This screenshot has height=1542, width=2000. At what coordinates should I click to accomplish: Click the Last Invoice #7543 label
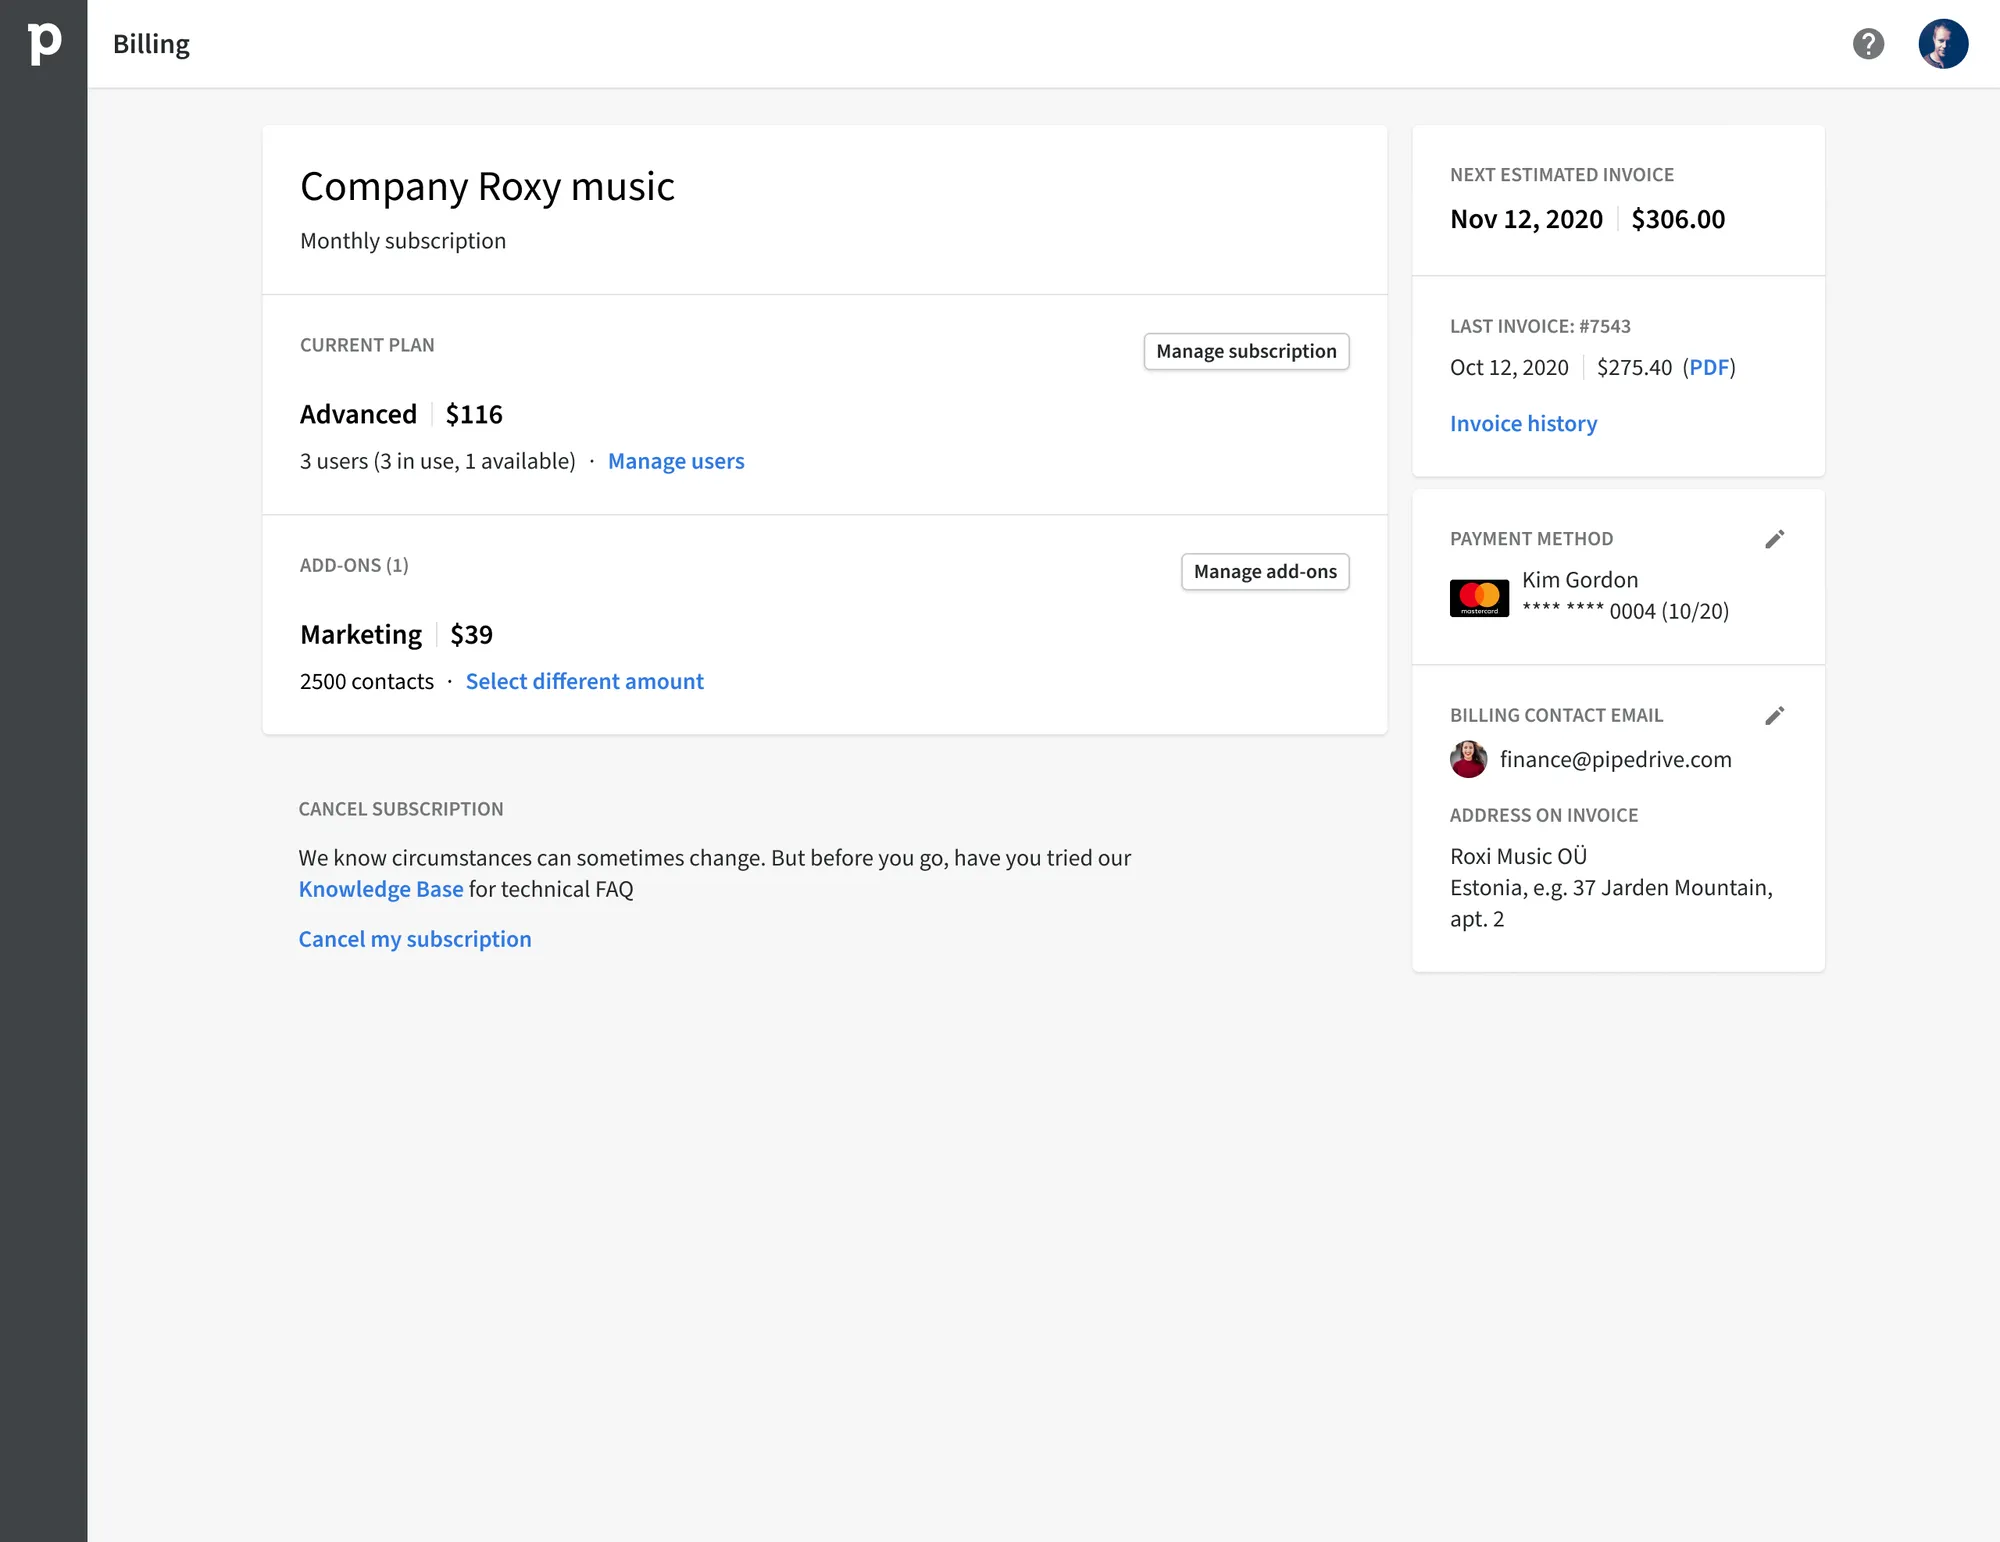tap(1540, 326)
